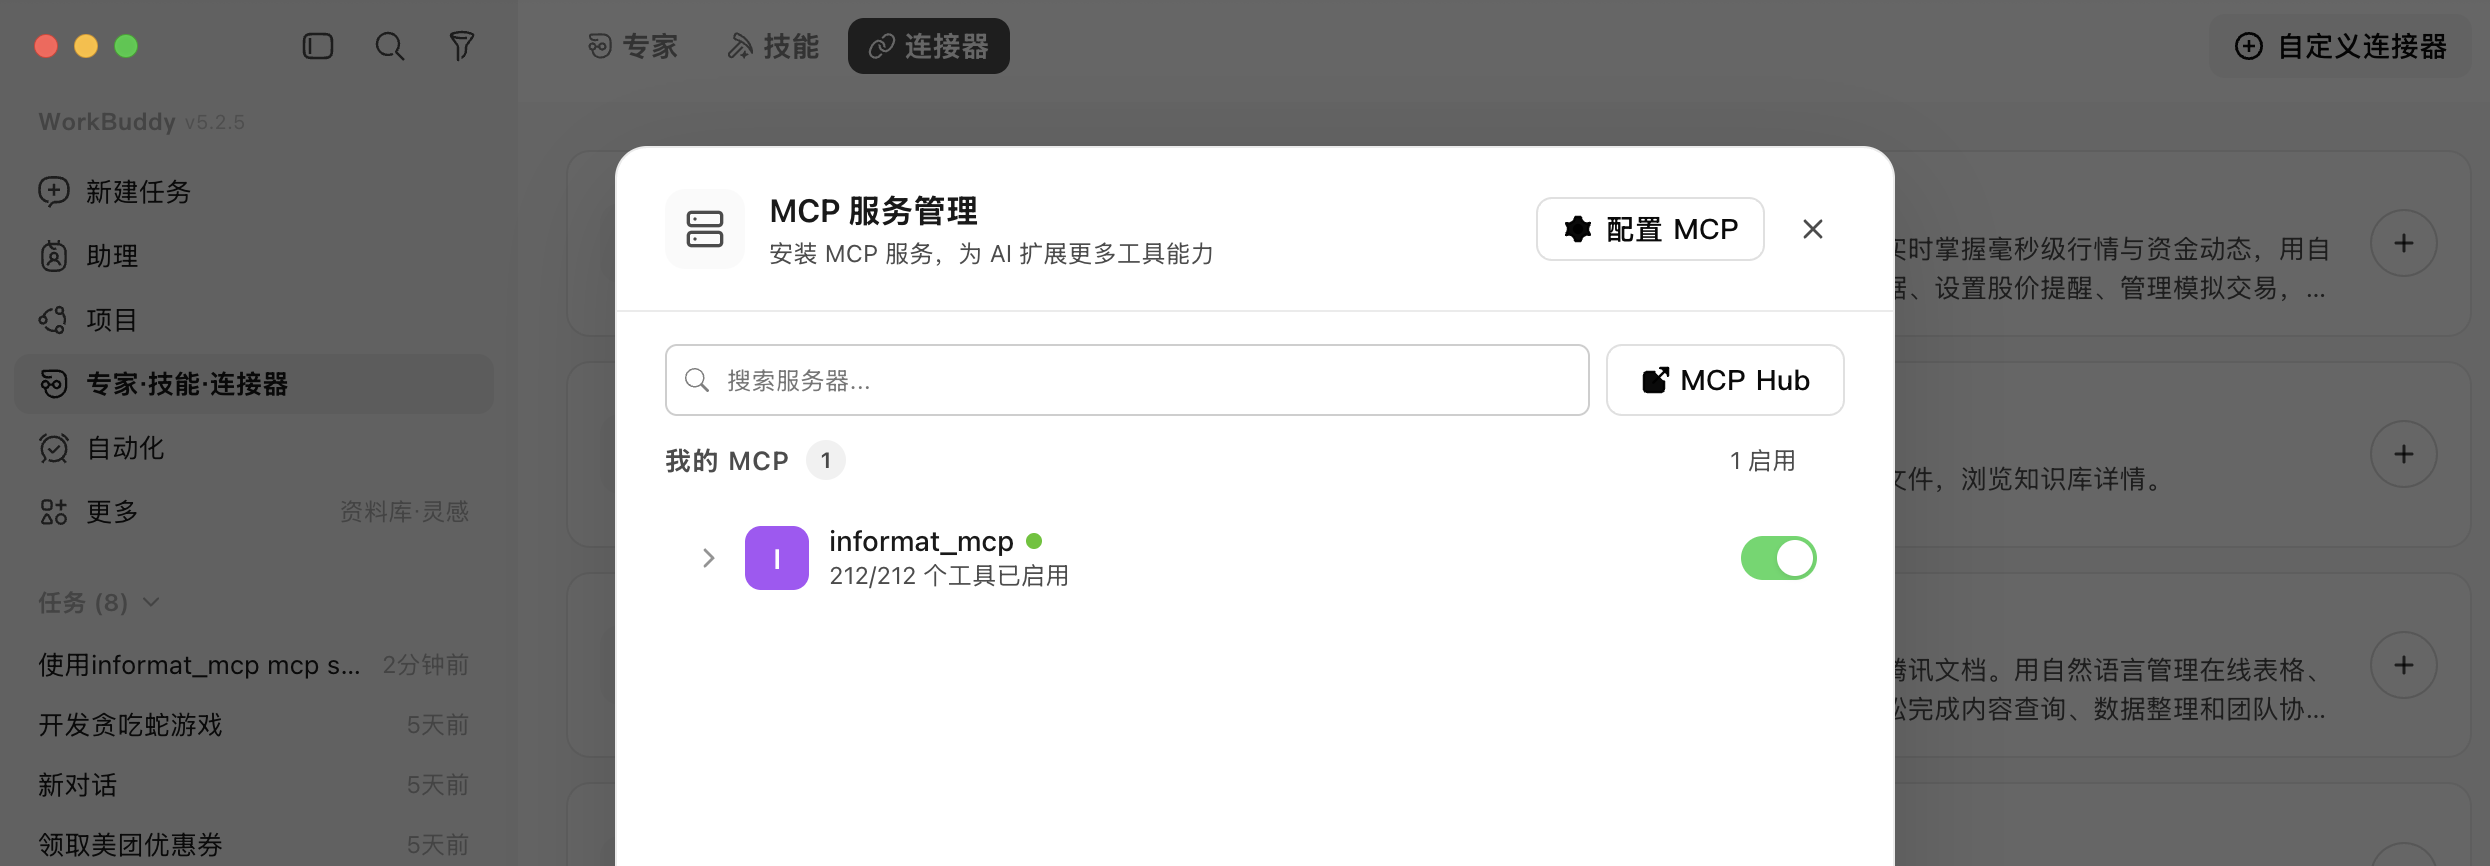
Task: Click the 资料库·灵感 label
Action: [404, 512]
